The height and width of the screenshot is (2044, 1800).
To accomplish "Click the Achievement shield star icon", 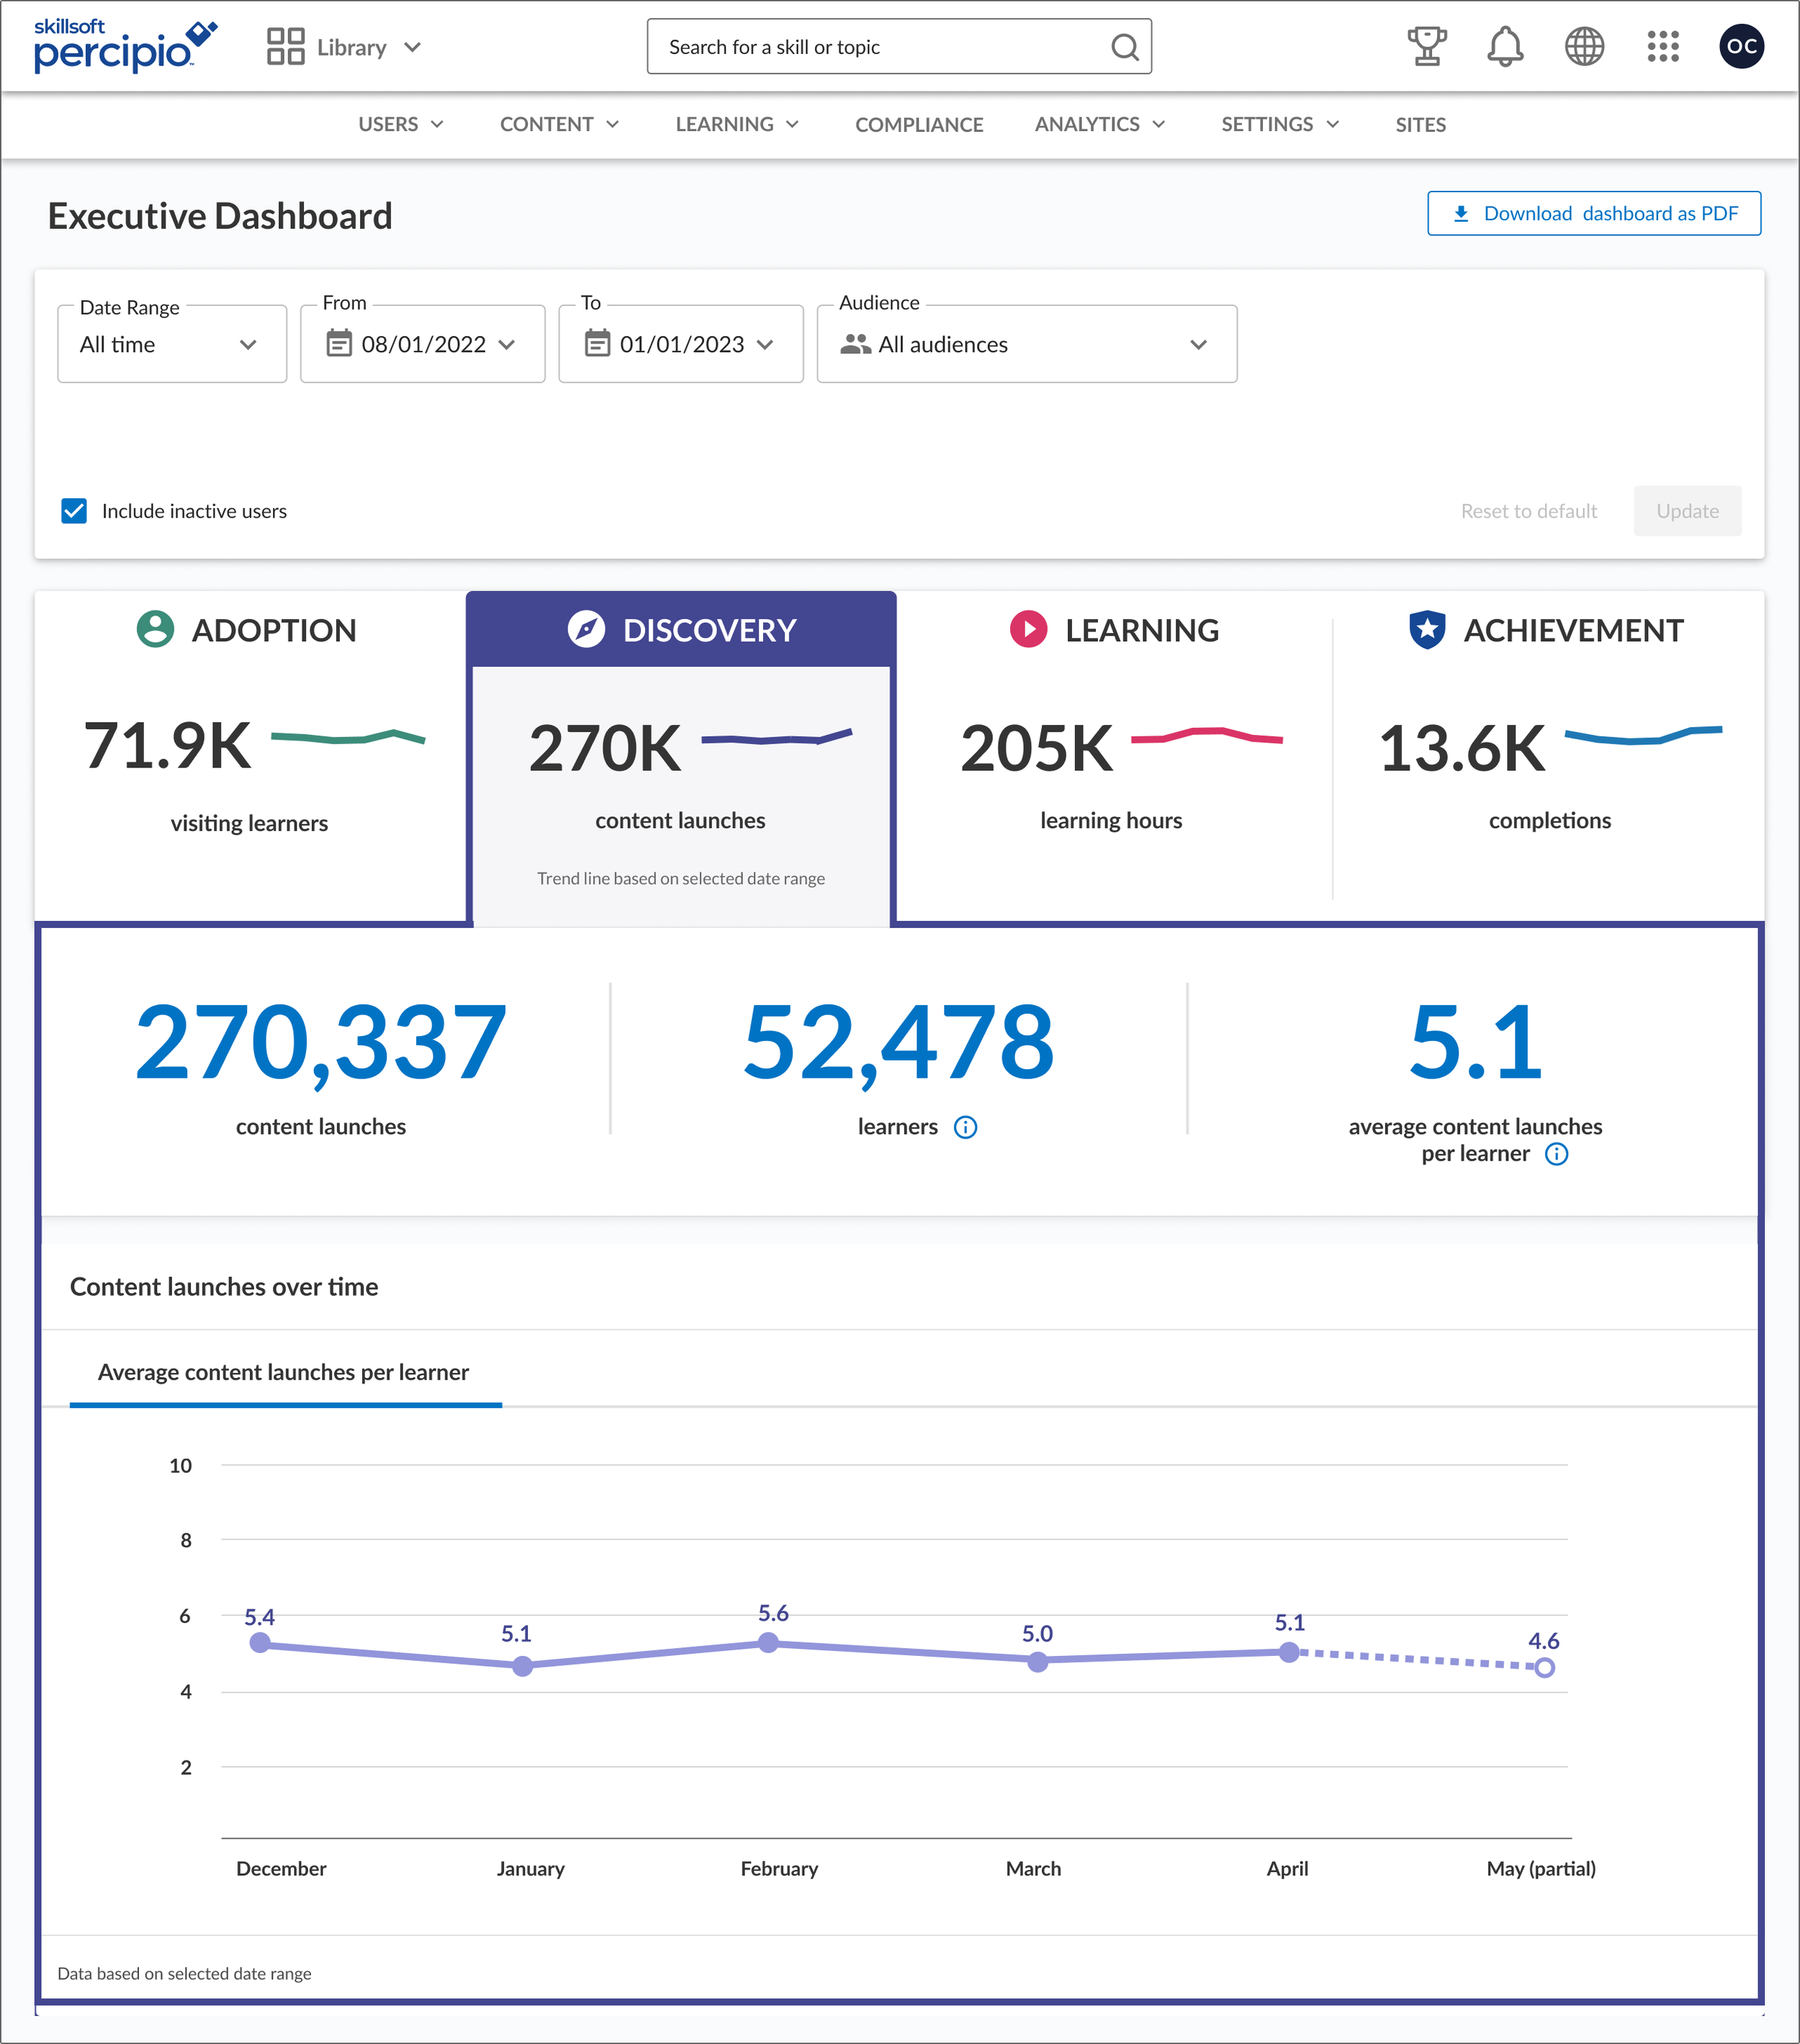I will tap(1427, 629).
